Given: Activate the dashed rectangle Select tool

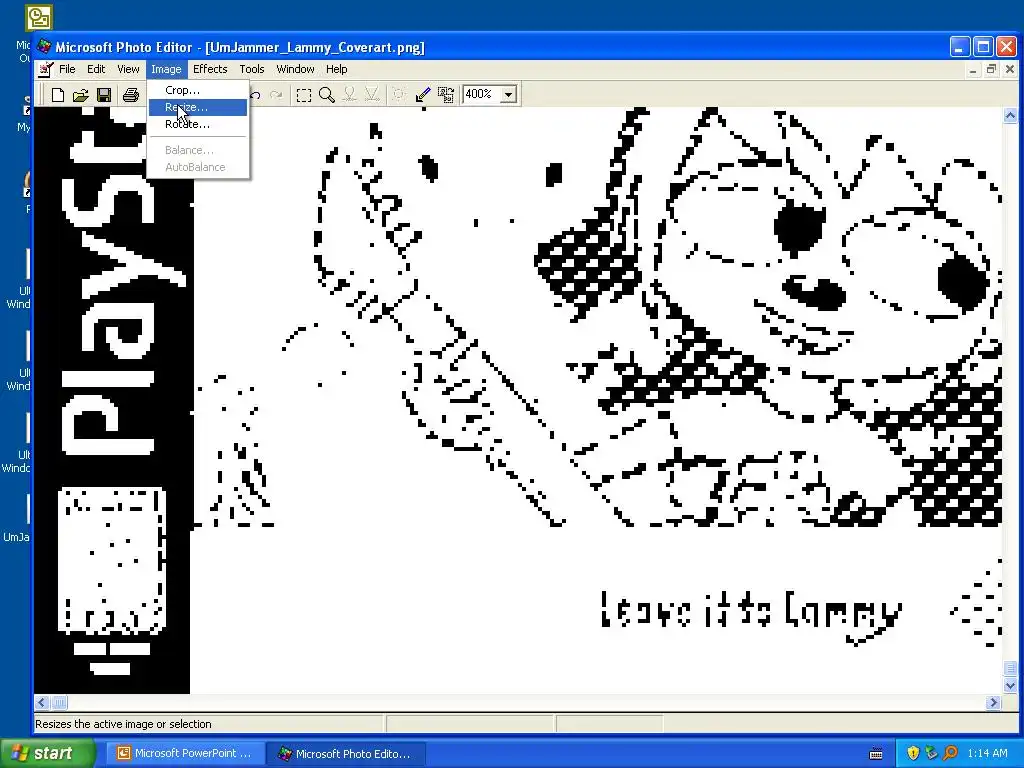Looking at the screenshot, I should (x=304, y=95).
